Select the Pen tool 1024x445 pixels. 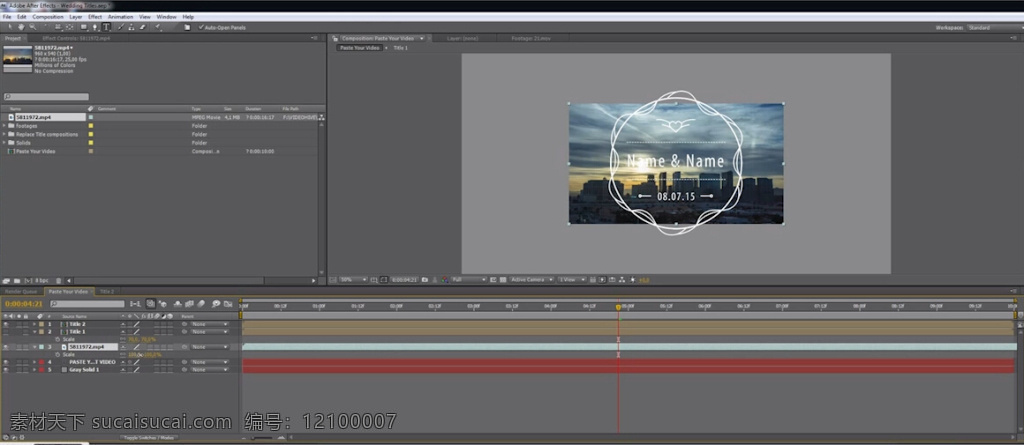click(x=95, y=27)
